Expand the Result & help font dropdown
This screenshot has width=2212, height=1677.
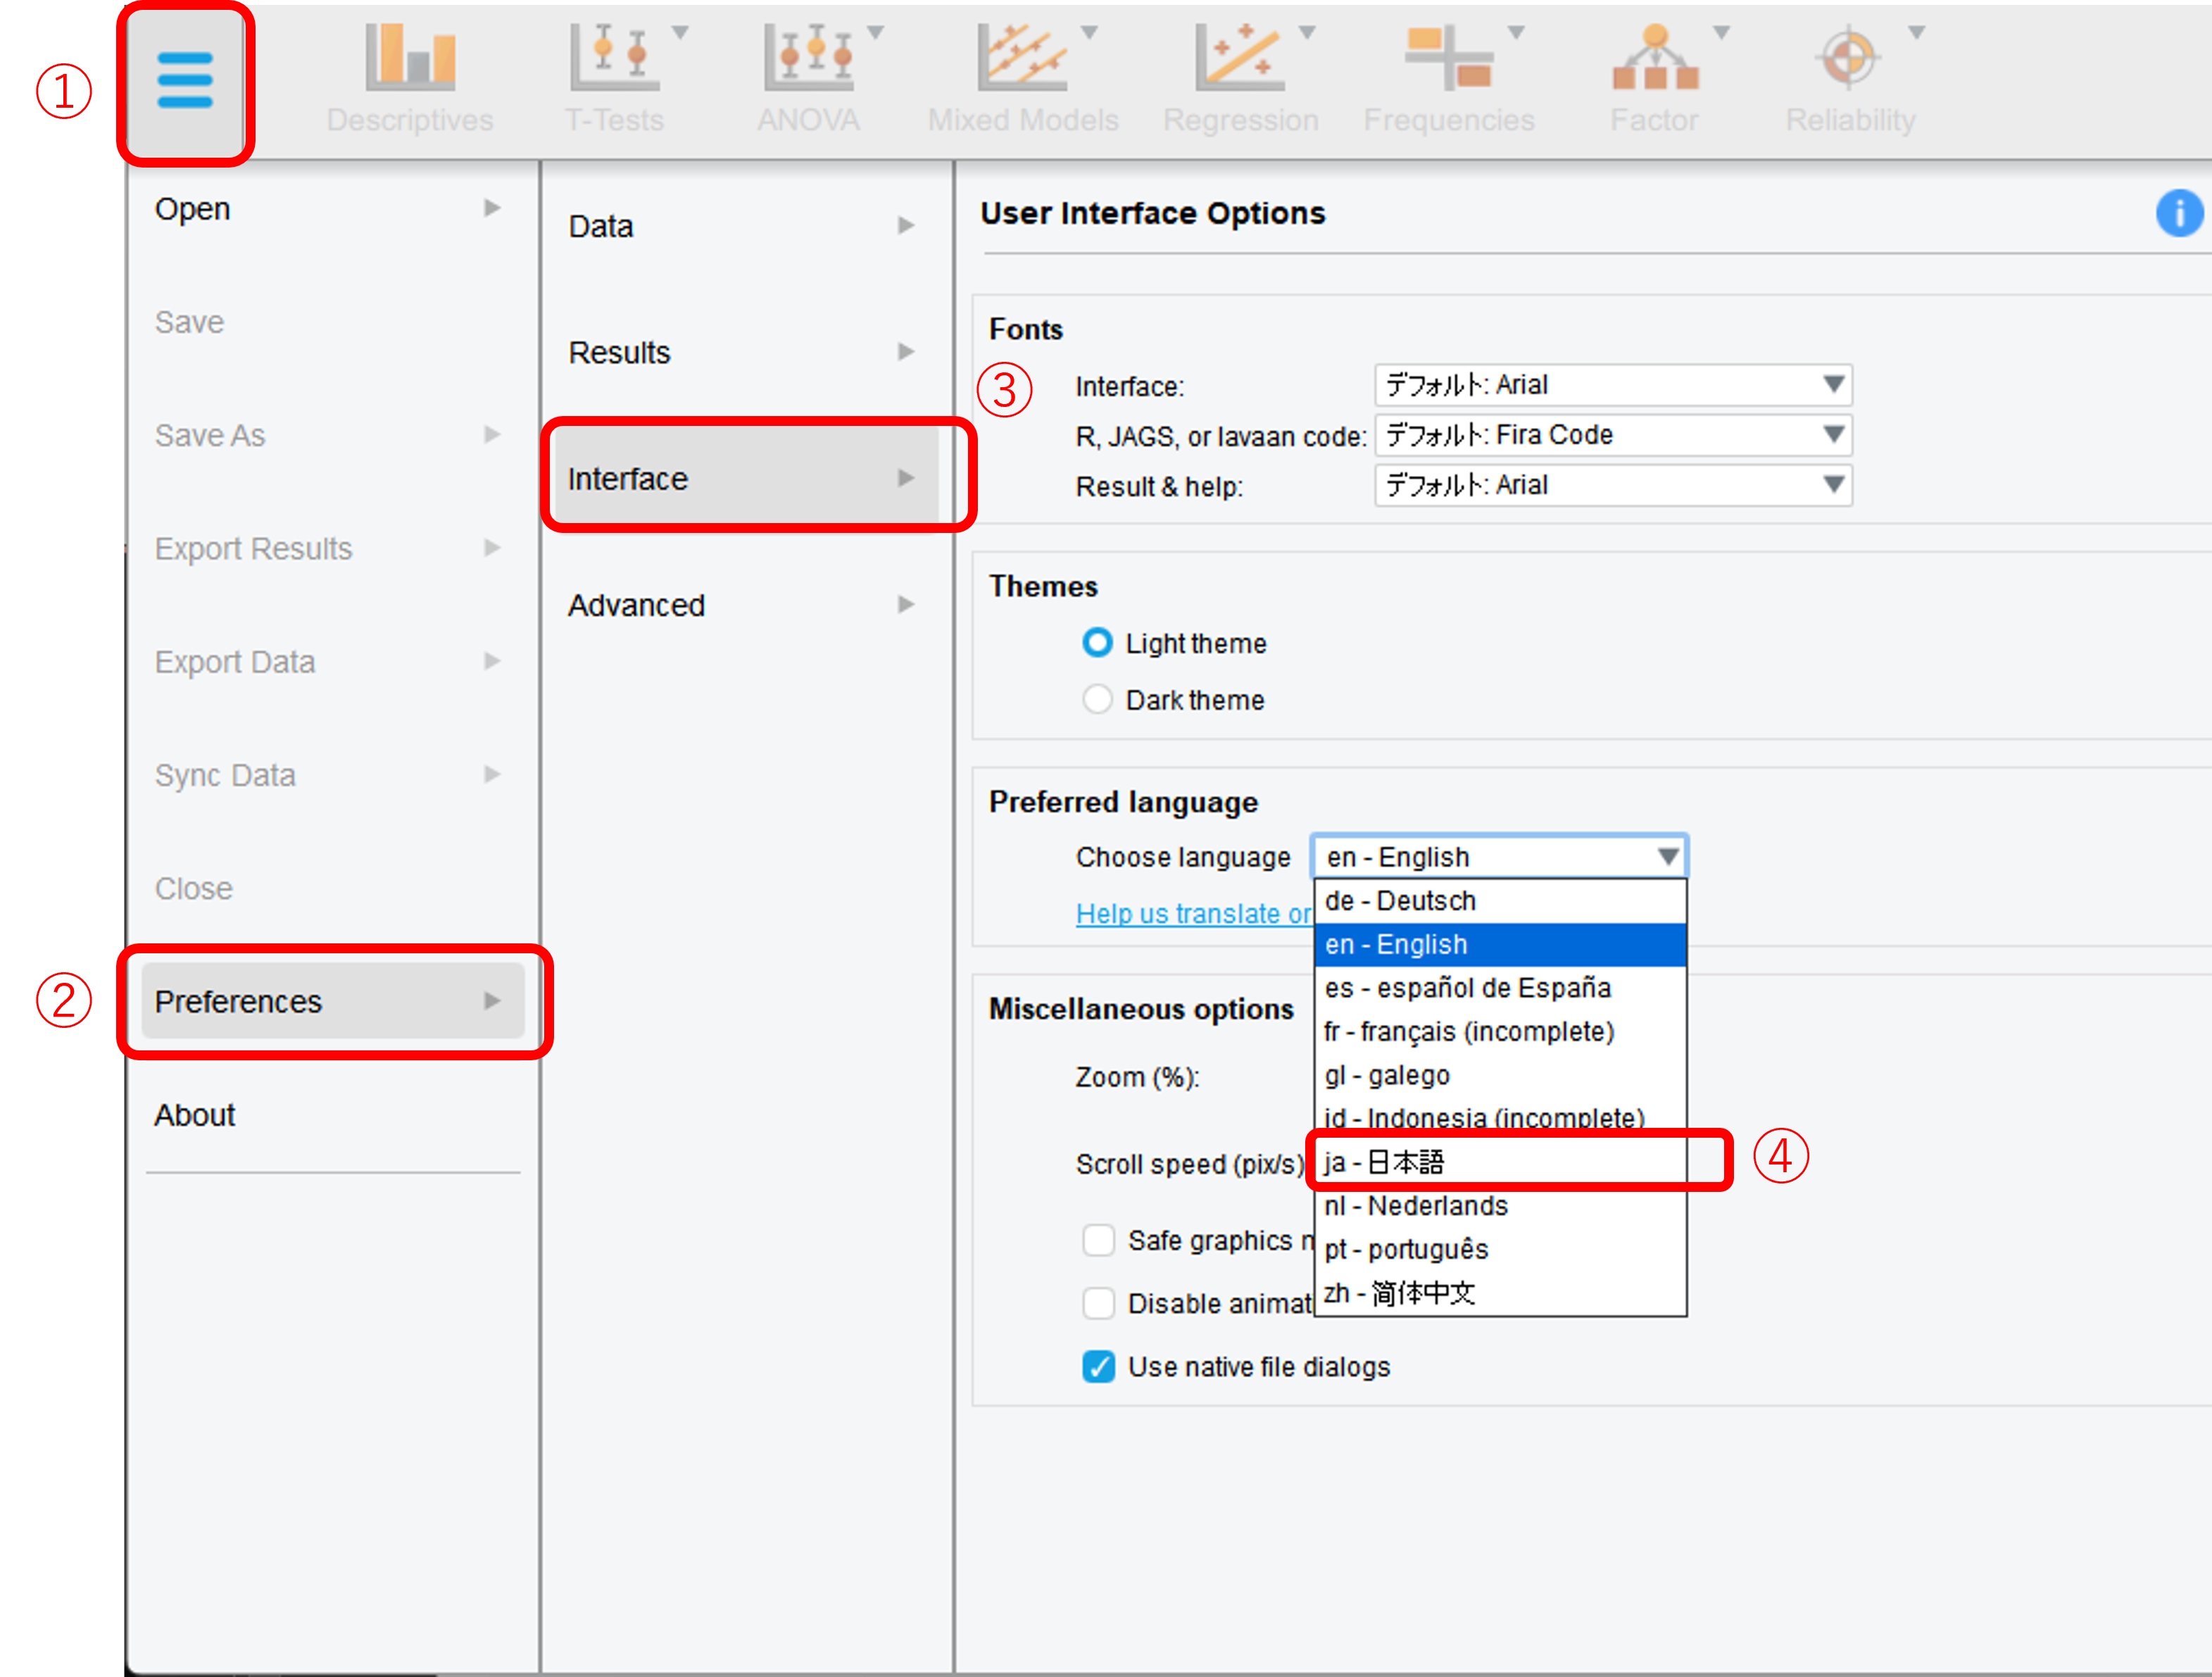1612,485
